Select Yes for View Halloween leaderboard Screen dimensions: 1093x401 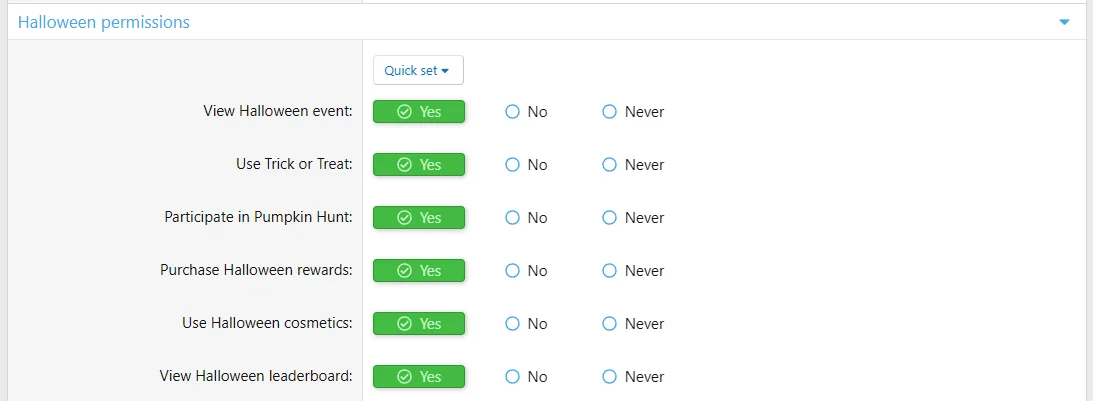click(x=418, y=377)
